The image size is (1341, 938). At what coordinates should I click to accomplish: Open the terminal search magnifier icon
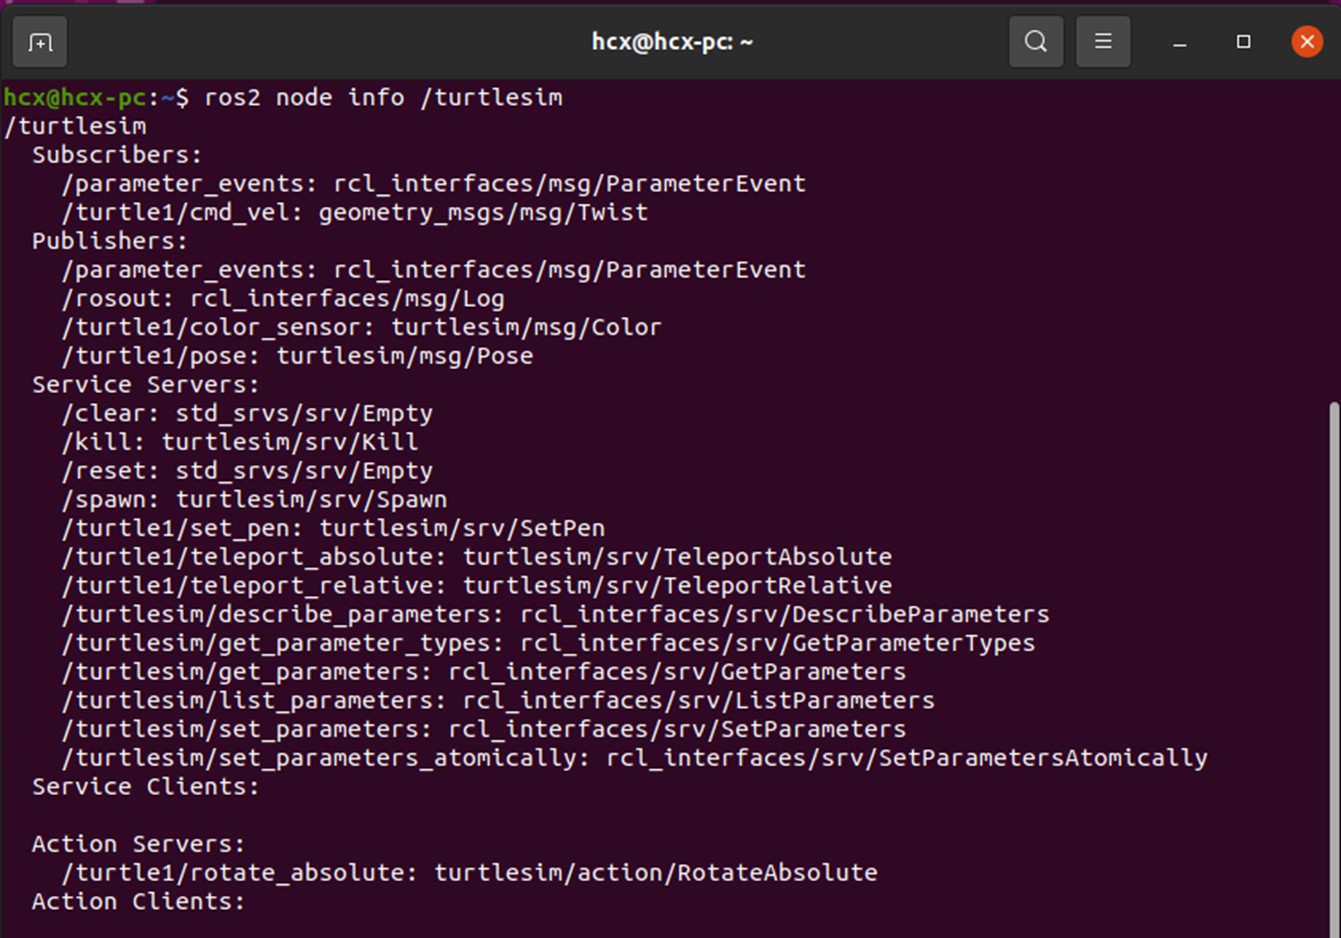click(x=1036, y=42)
